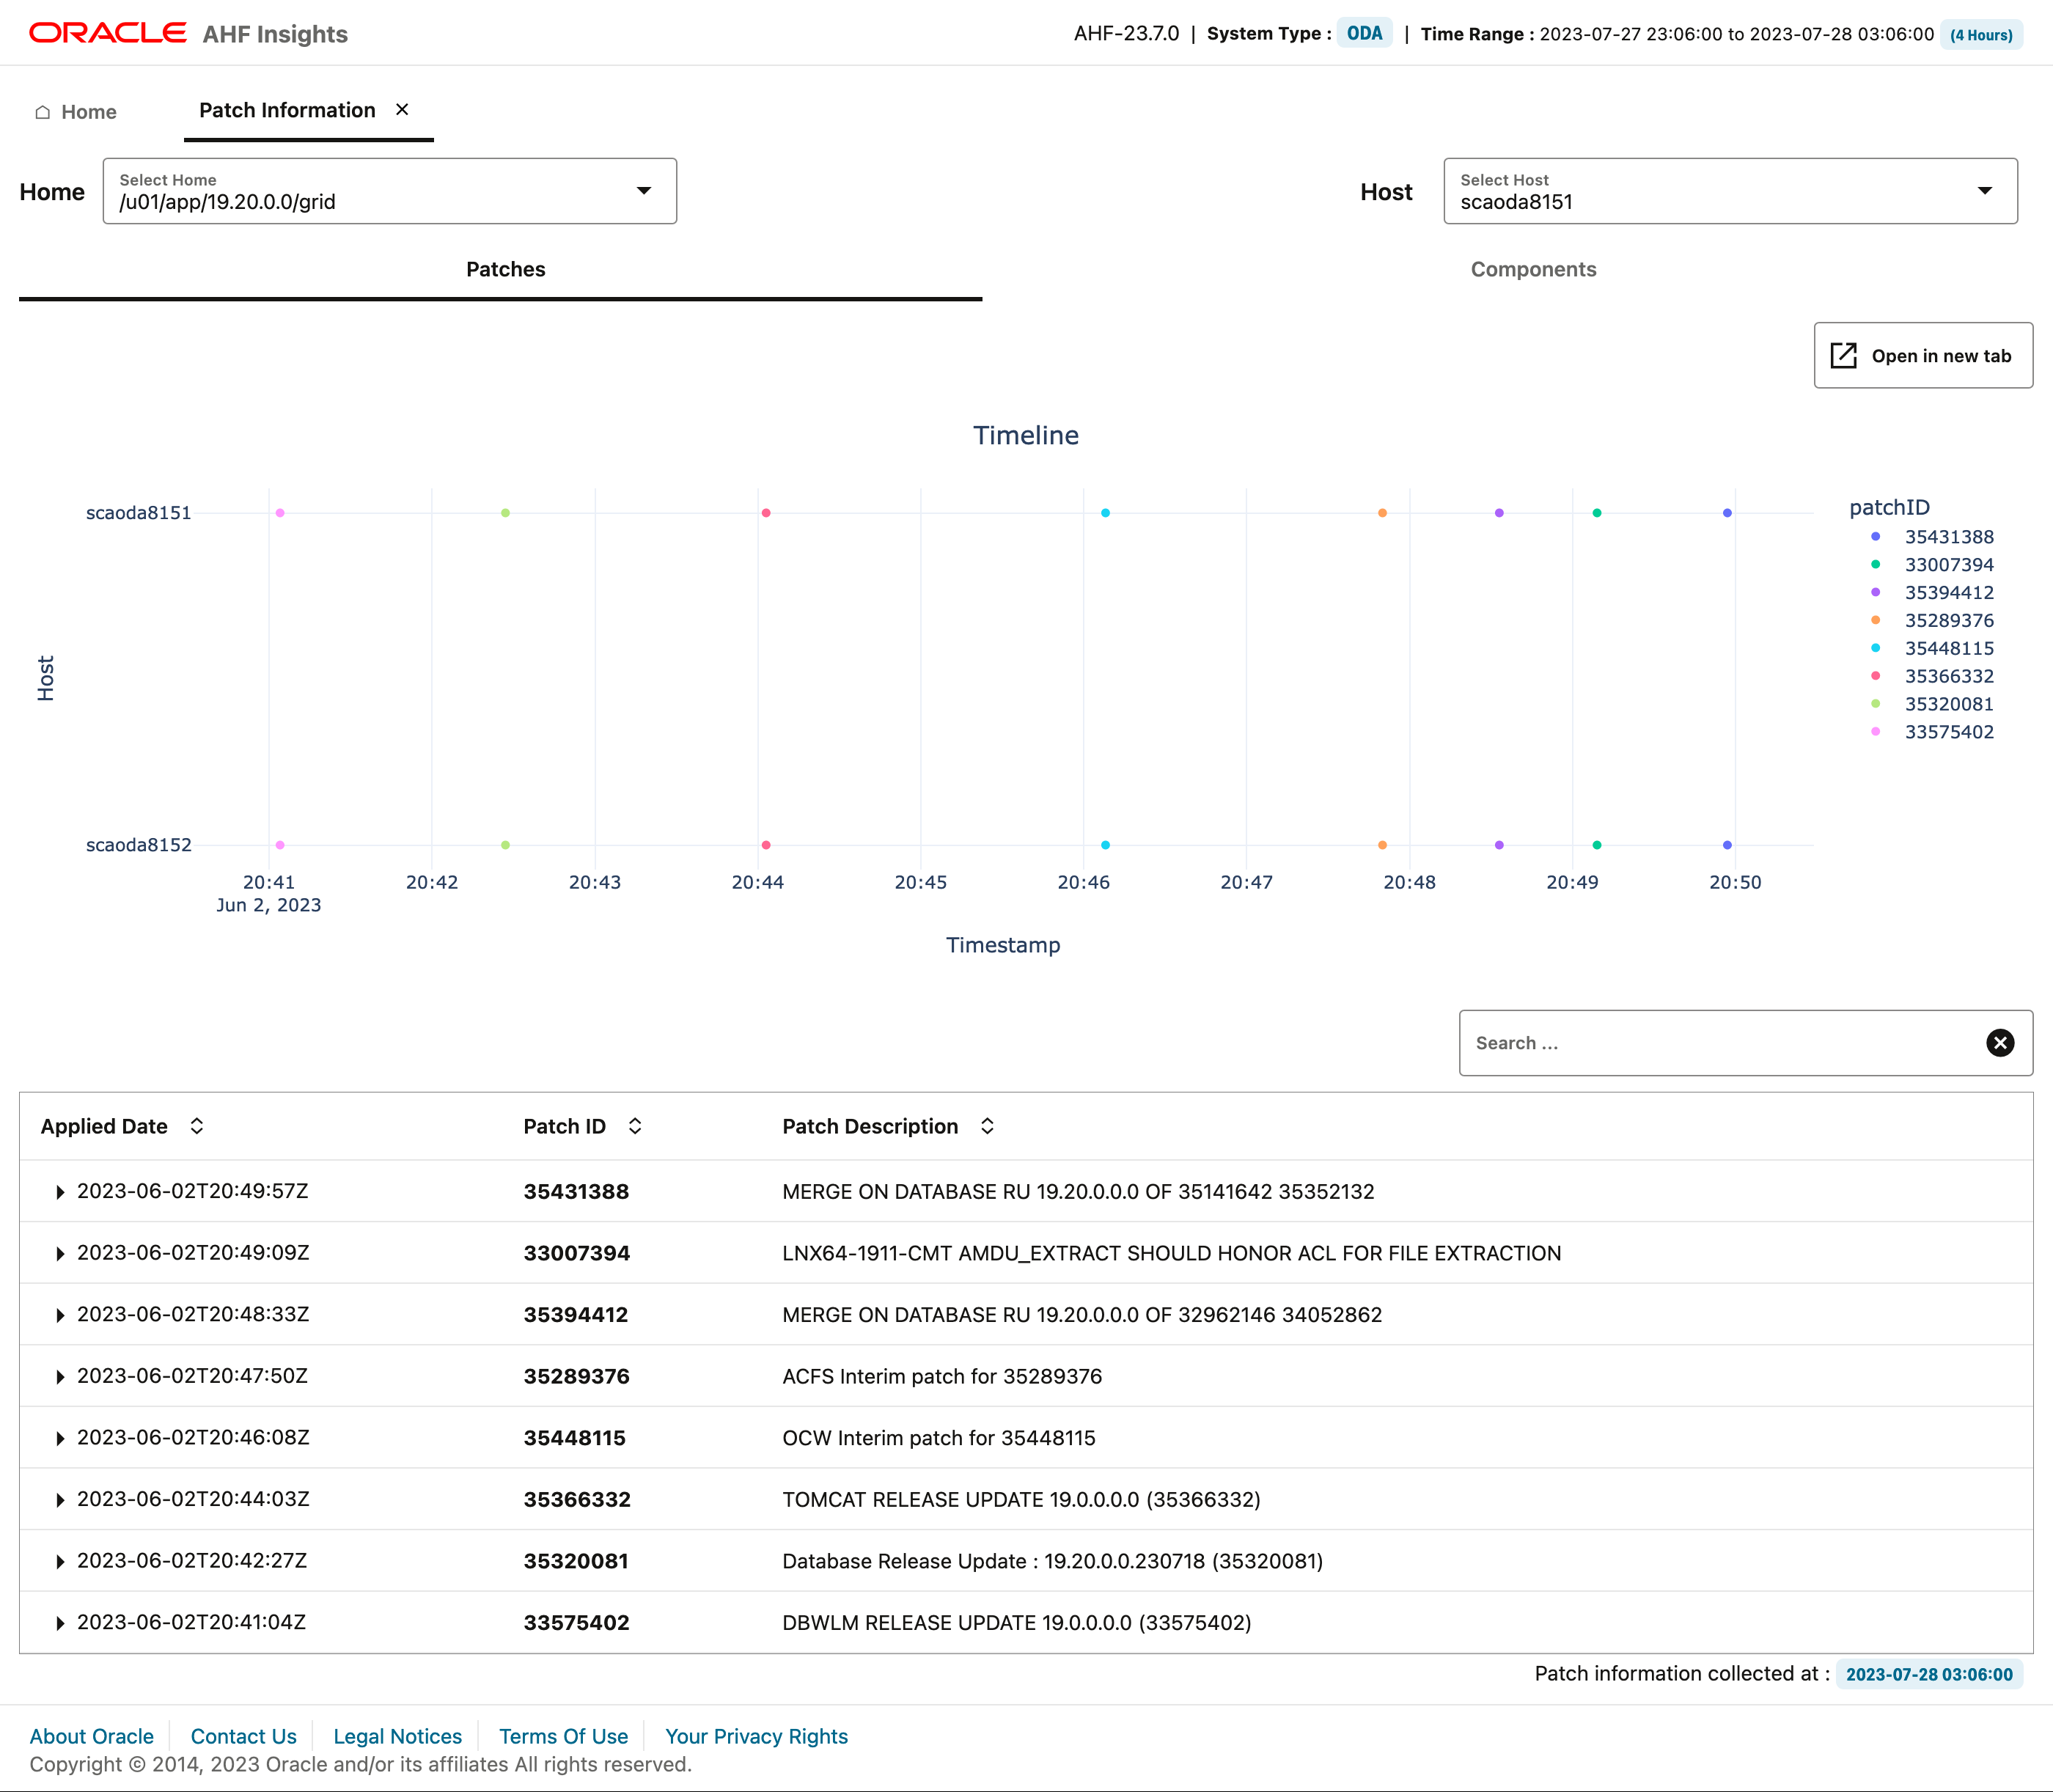Expand row for patch 35448115

pyautogui.click(x=60, y=1438)
